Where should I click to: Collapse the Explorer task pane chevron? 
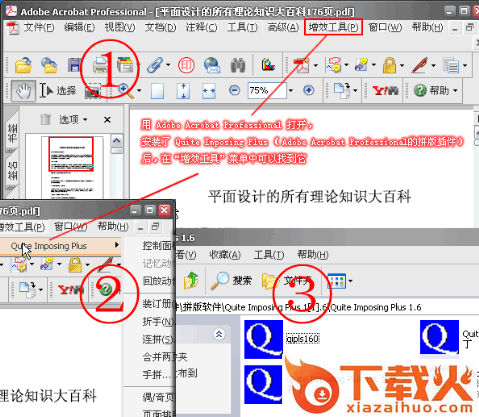coord(219,334)
